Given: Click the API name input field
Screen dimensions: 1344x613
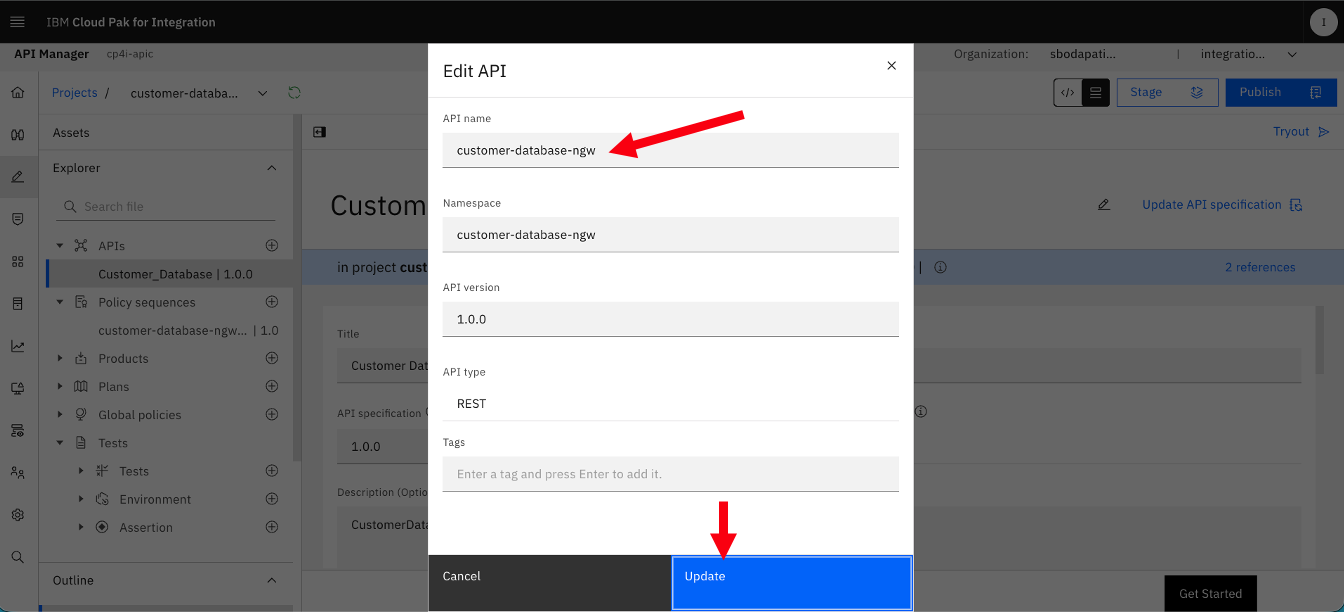Looking at the screenshot, I should click(x=671, y=150).
